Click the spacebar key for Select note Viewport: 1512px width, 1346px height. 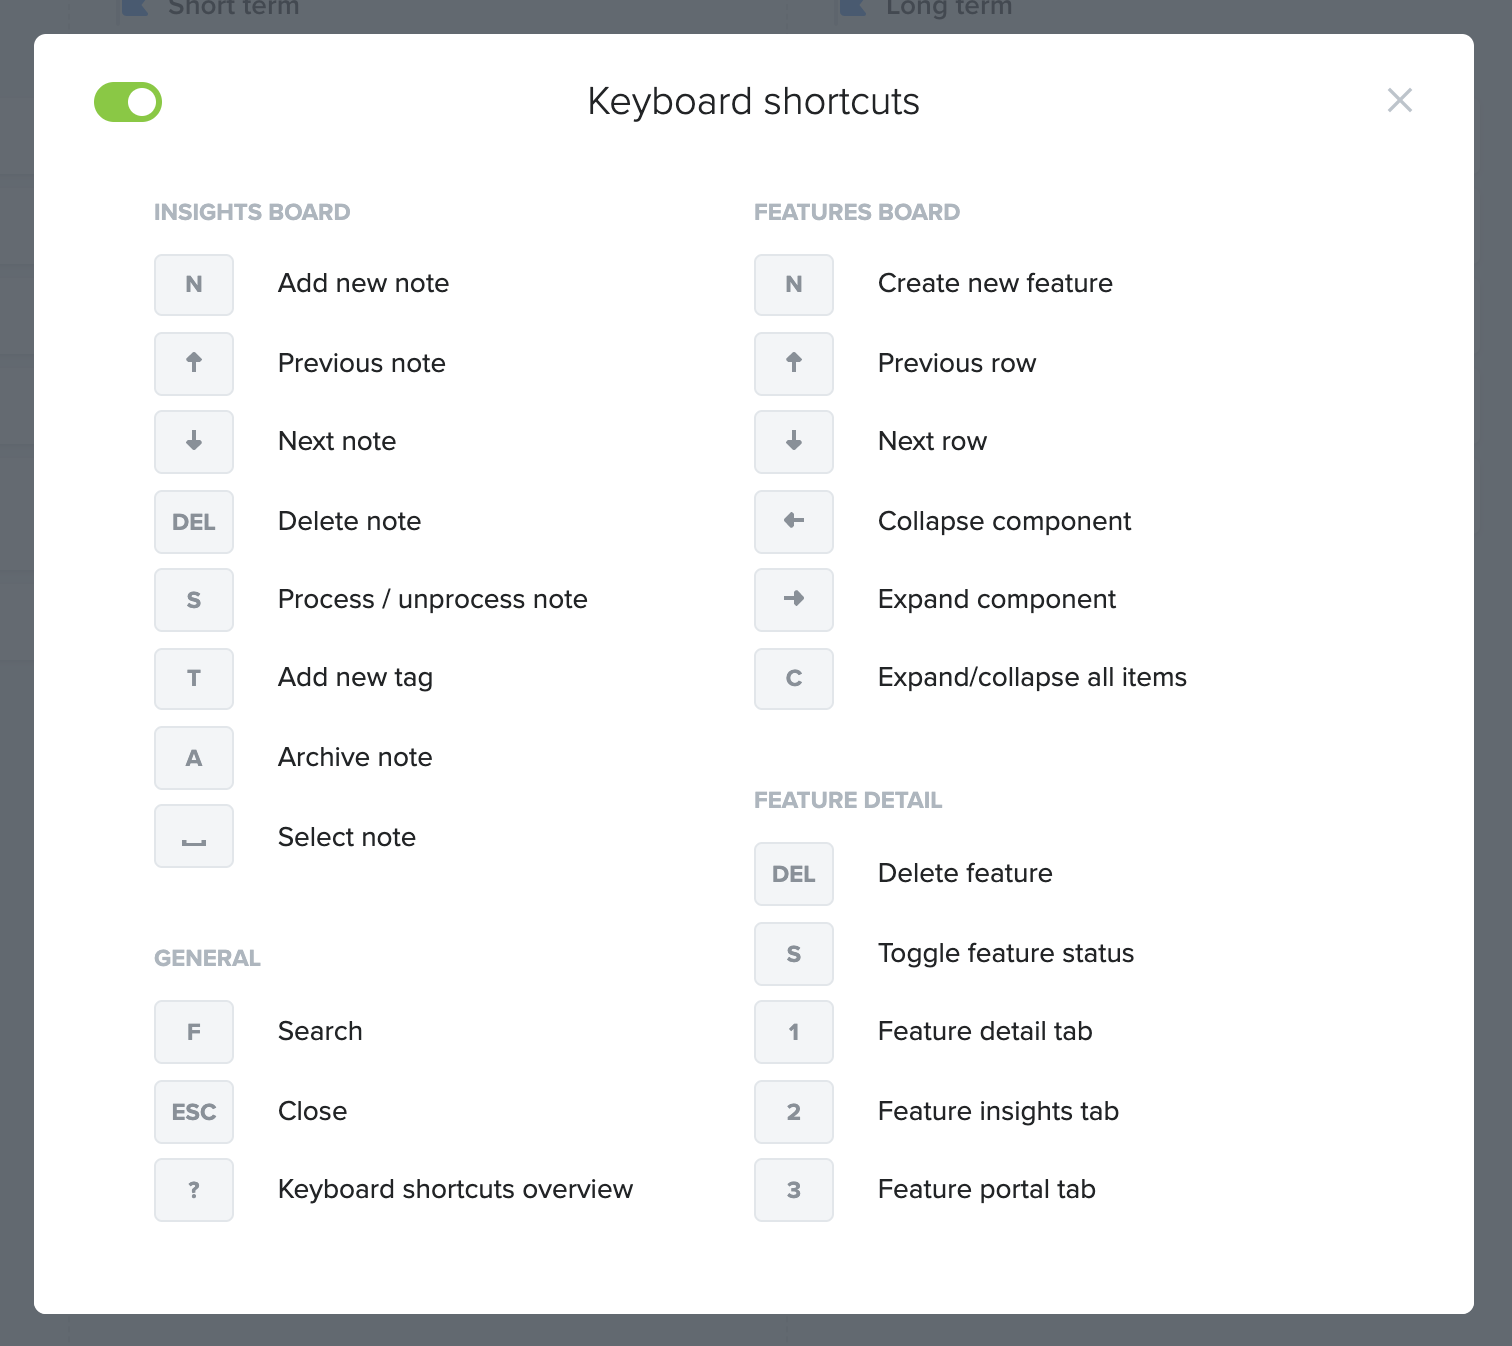click(x=194, y=836)
